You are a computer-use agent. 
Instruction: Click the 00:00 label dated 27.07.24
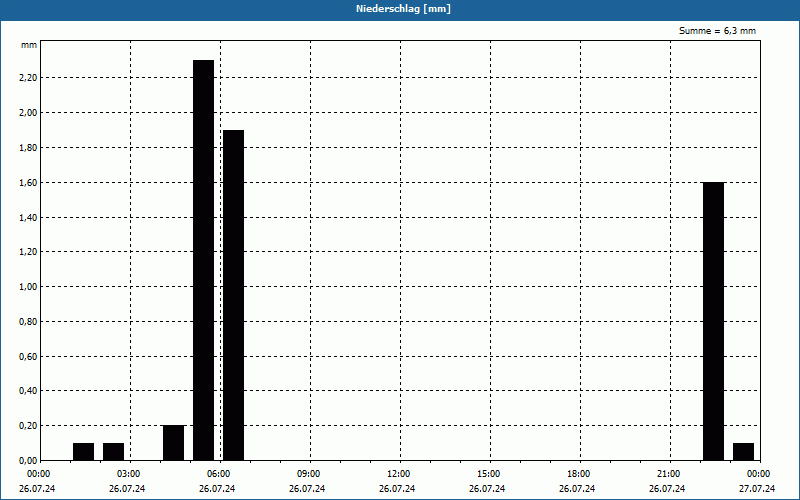[759, 474]
